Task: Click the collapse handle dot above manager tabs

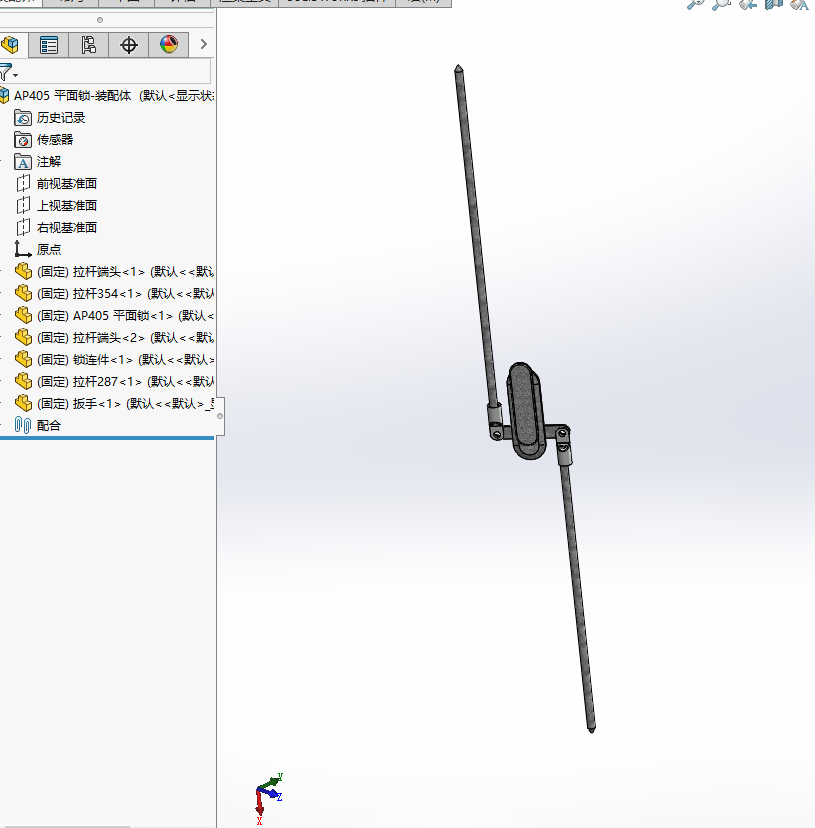Action: point(100,20)
